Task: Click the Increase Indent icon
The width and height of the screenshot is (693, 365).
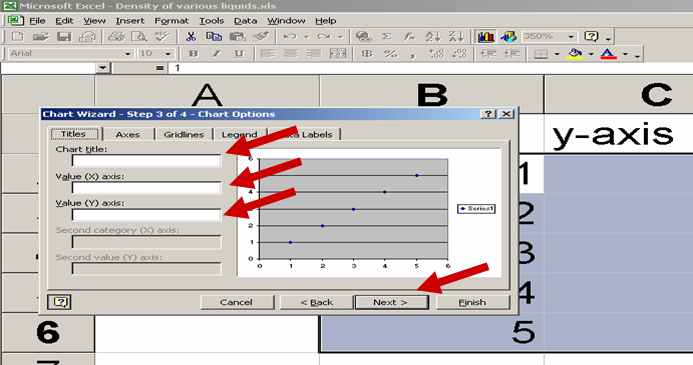Action: point(512,54)
